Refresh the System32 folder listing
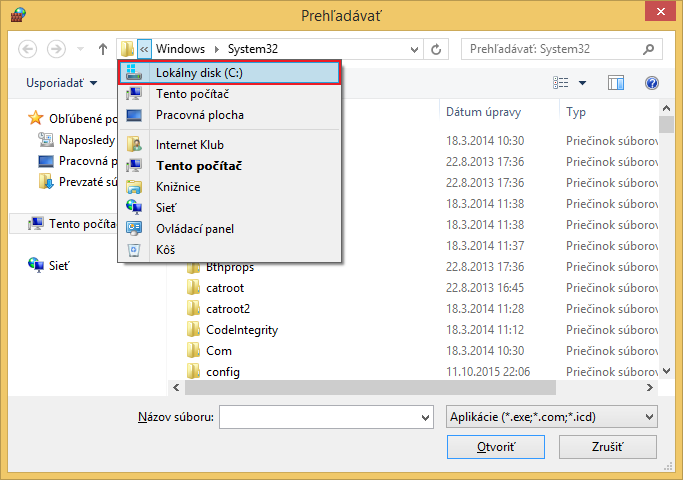683x480 pixels. [x=436, y=49]
